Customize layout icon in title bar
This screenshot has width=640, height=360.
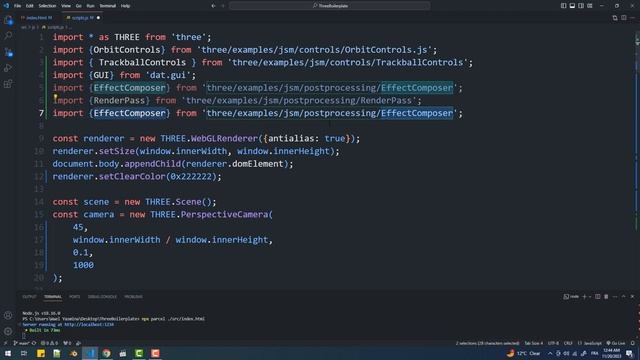pyautogui.click(x=590, y=6)
